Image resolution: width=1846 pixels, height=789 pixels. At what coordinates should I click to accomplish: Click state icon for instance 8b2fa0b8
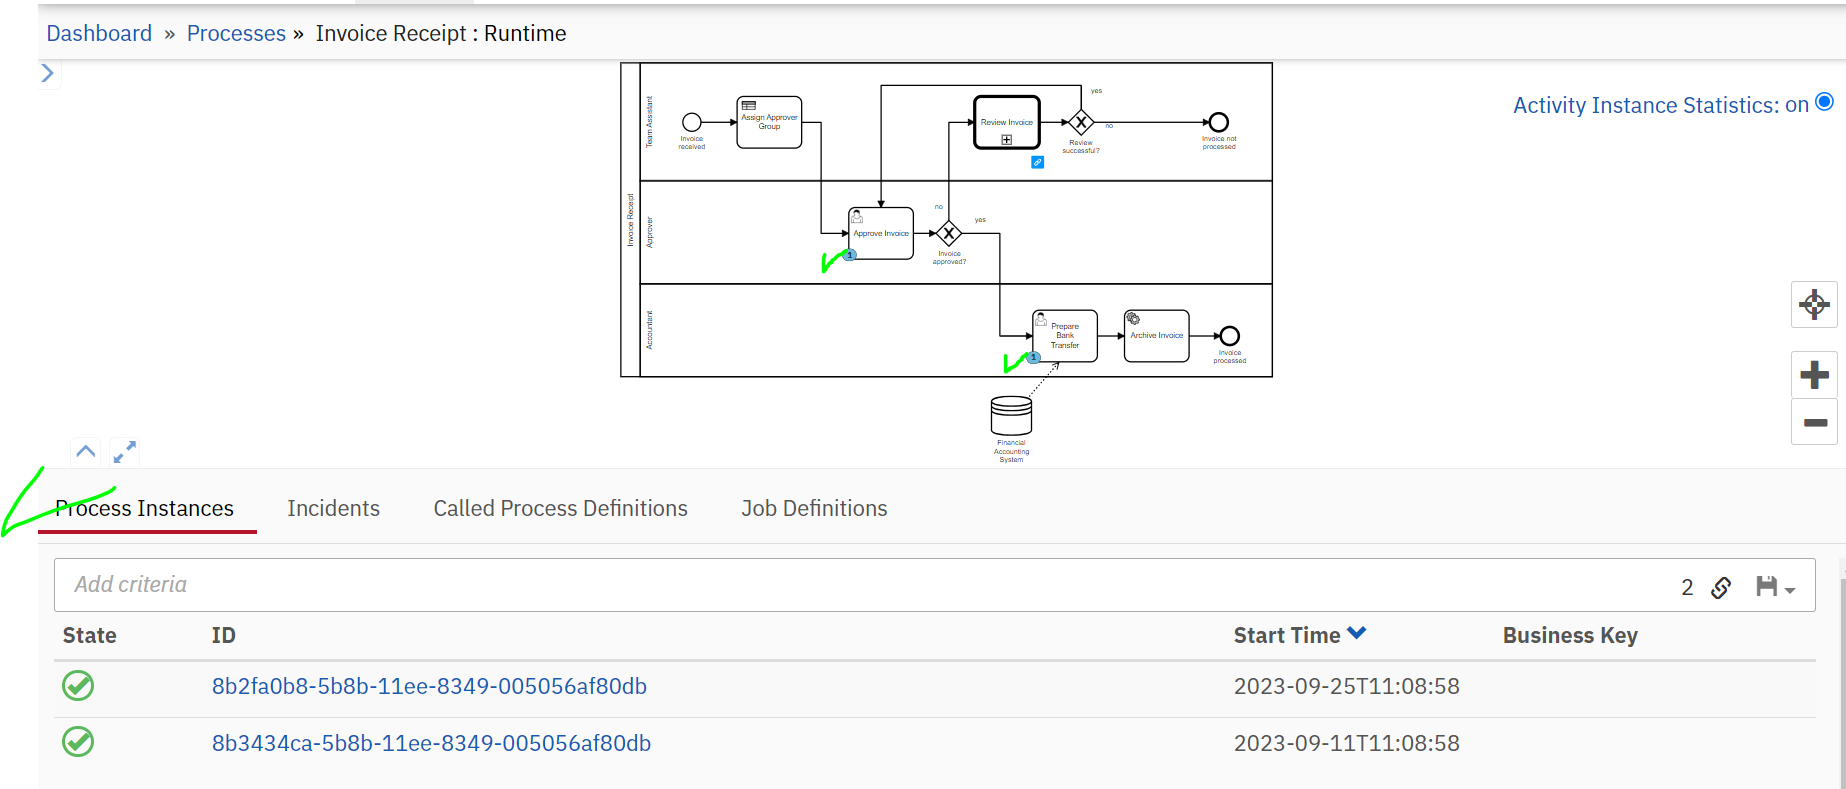click(78, 686)
